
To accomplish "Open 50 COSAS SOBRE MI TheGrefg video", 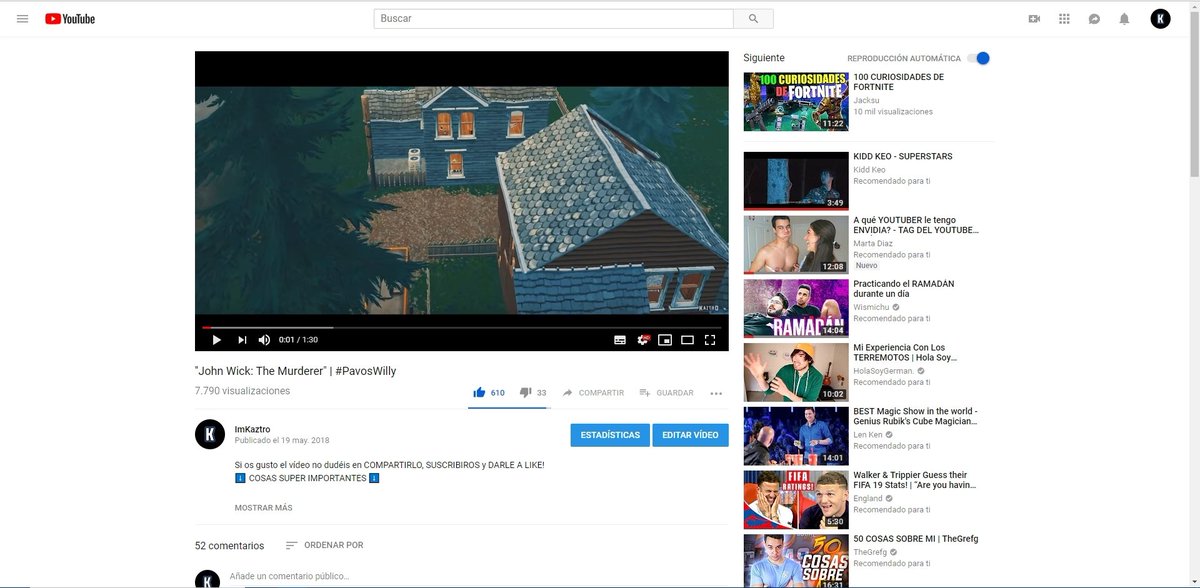I will click(x=916, y=539).
